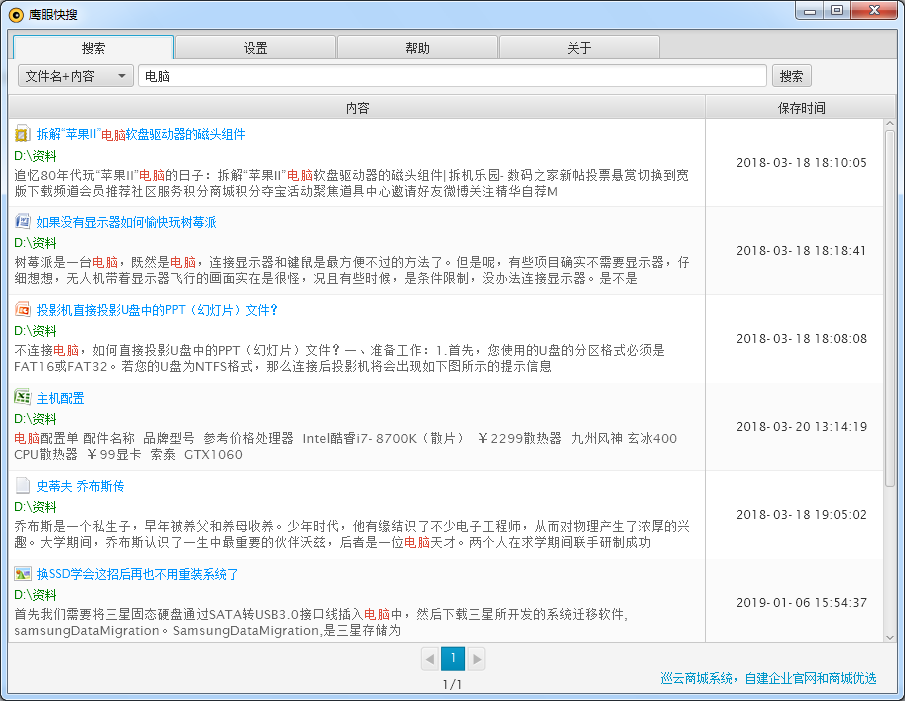Click the Excel icon beside 主机配置
The width and height of the screenshot is (905, 701).
coord(23,398)
